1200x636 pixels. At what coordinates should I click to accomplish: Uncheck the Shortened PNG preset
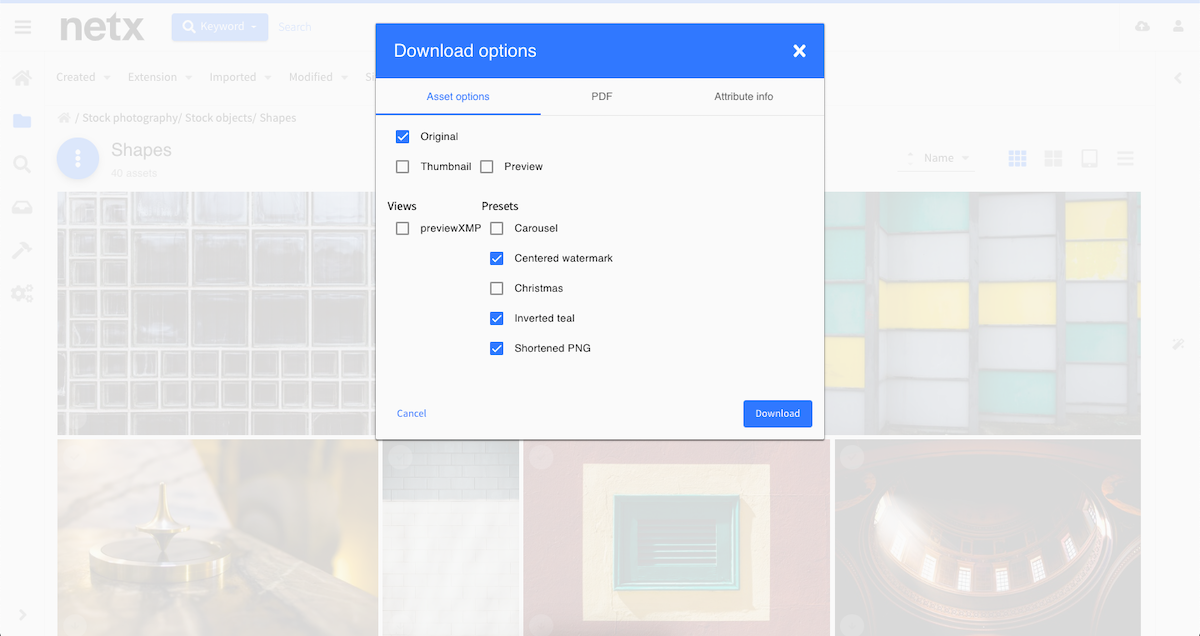click(497, 348)
